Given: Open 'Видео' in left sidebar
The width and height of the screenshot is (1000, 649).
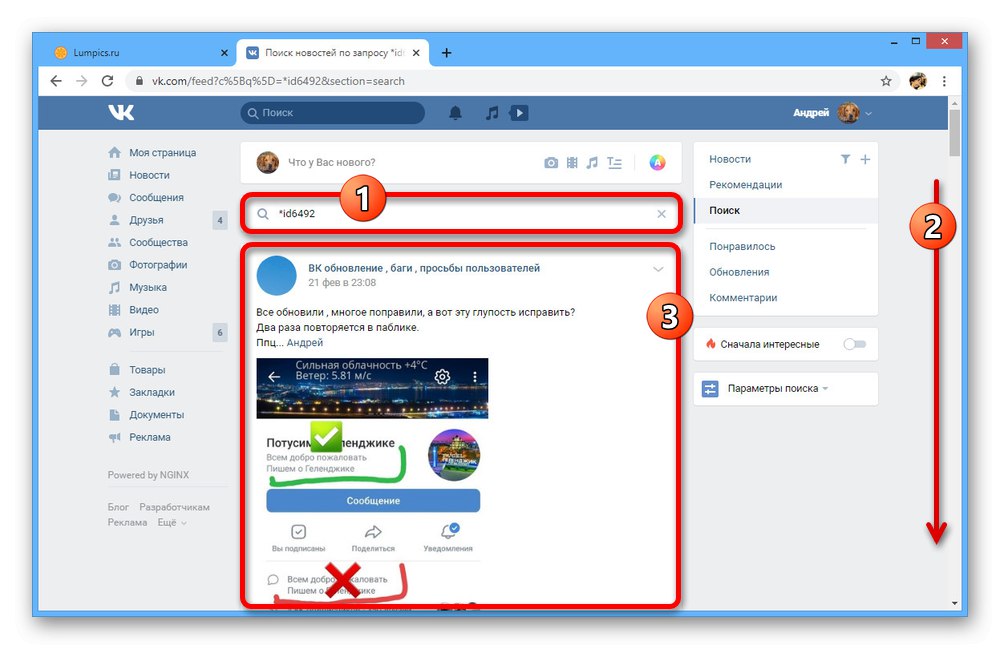Looking at the screenshot, I should coord(143,310).
